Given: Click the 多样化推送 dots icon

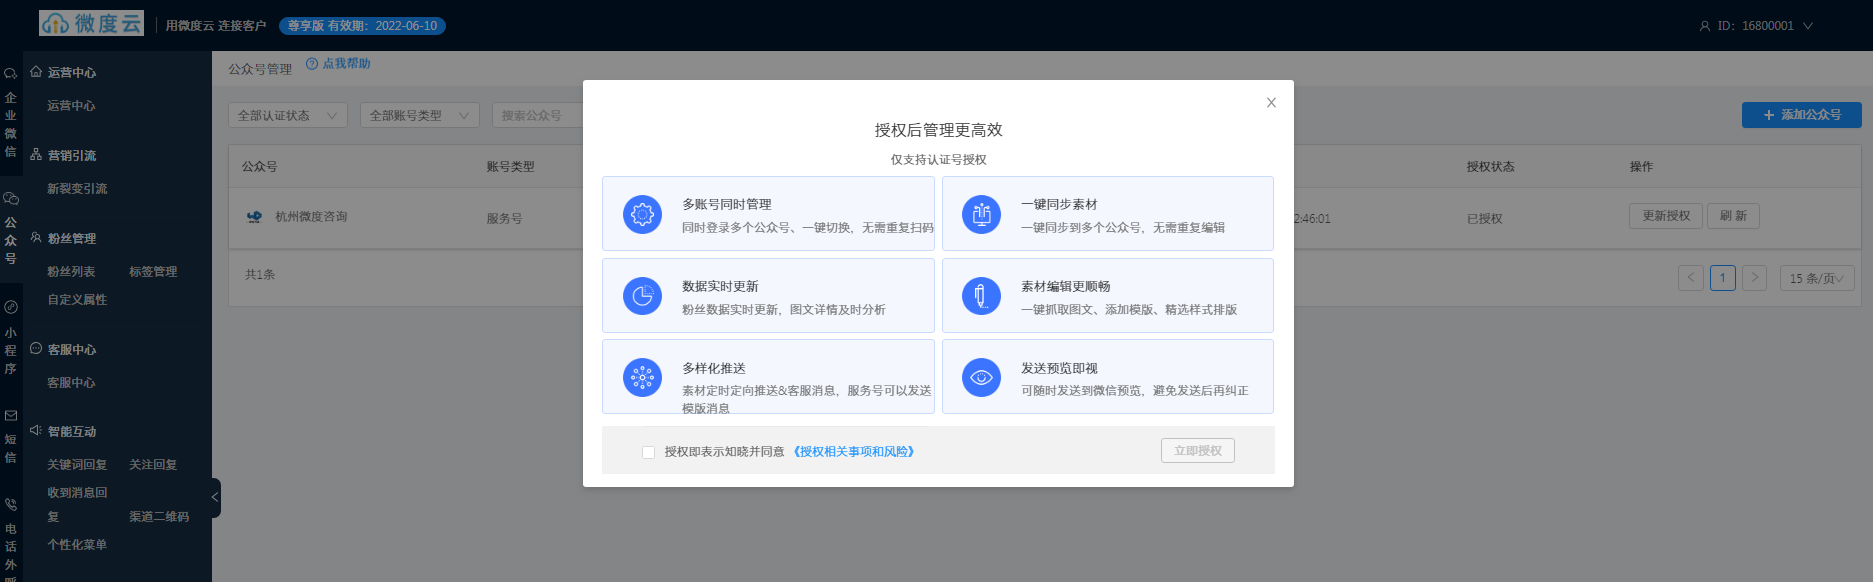Looking at the screenshot, I should coord(643,378).
